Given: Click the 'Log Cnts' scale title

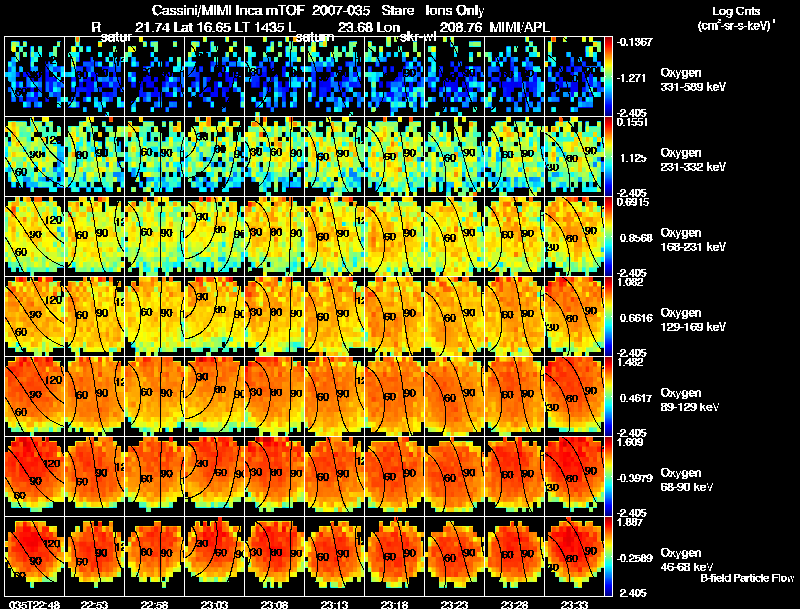Looking at the screenshot, I should [x=736, y=11].
